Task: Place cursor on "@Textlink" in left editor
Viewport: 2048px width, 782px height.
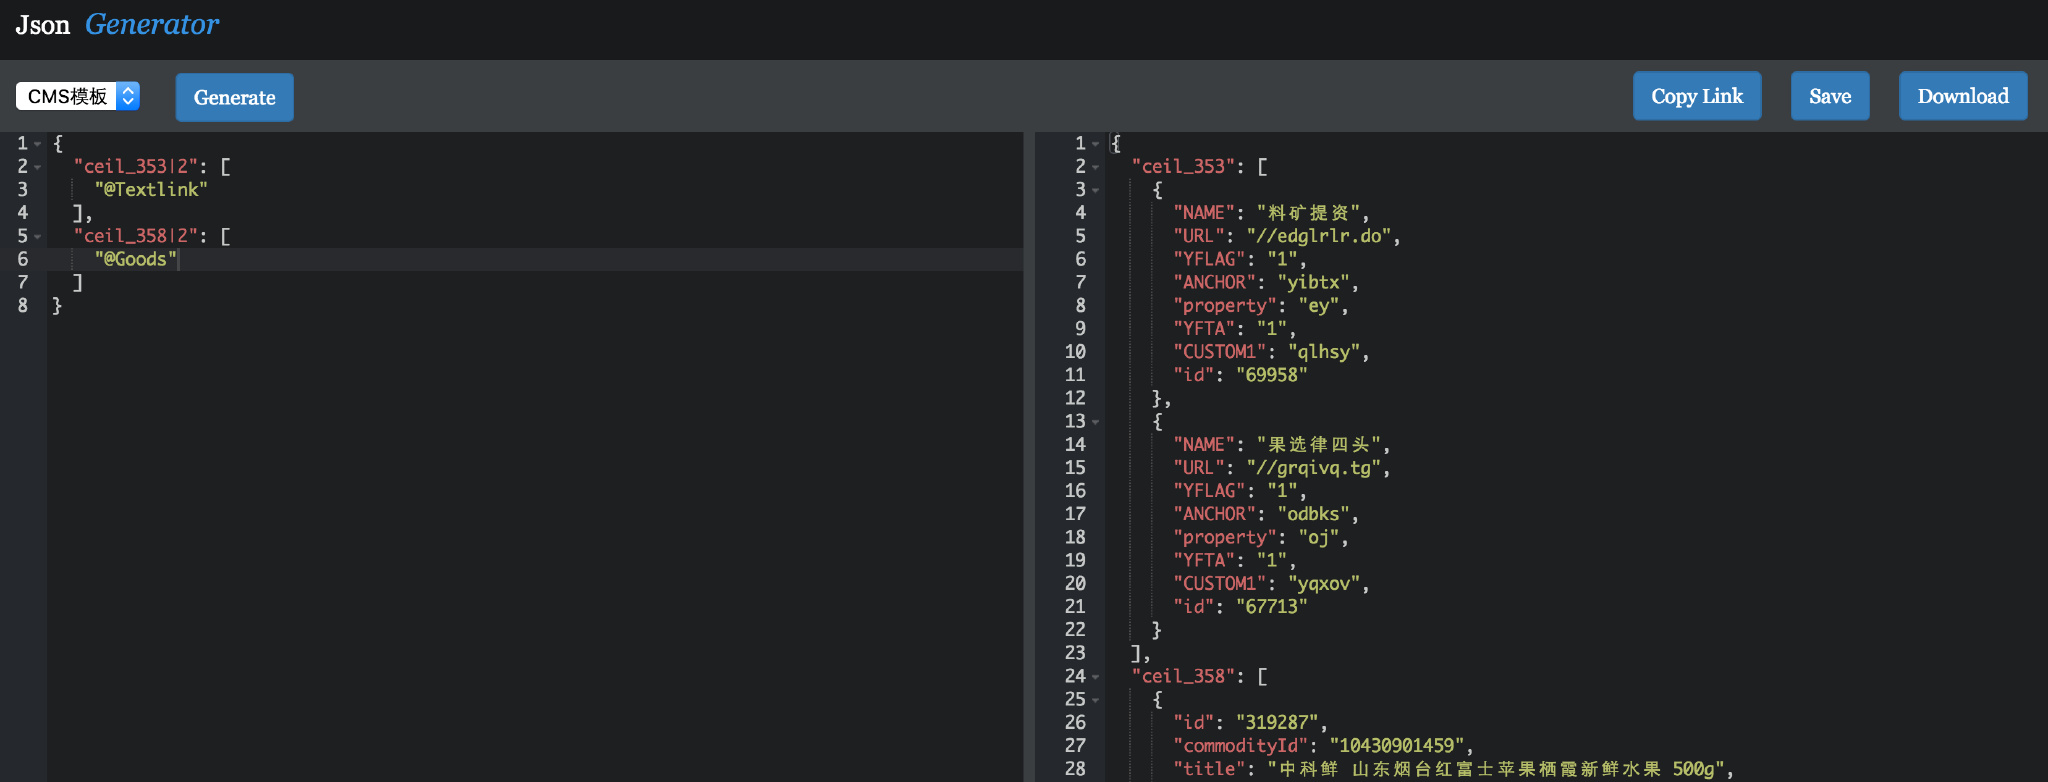Action: click(x=151, y=189)
